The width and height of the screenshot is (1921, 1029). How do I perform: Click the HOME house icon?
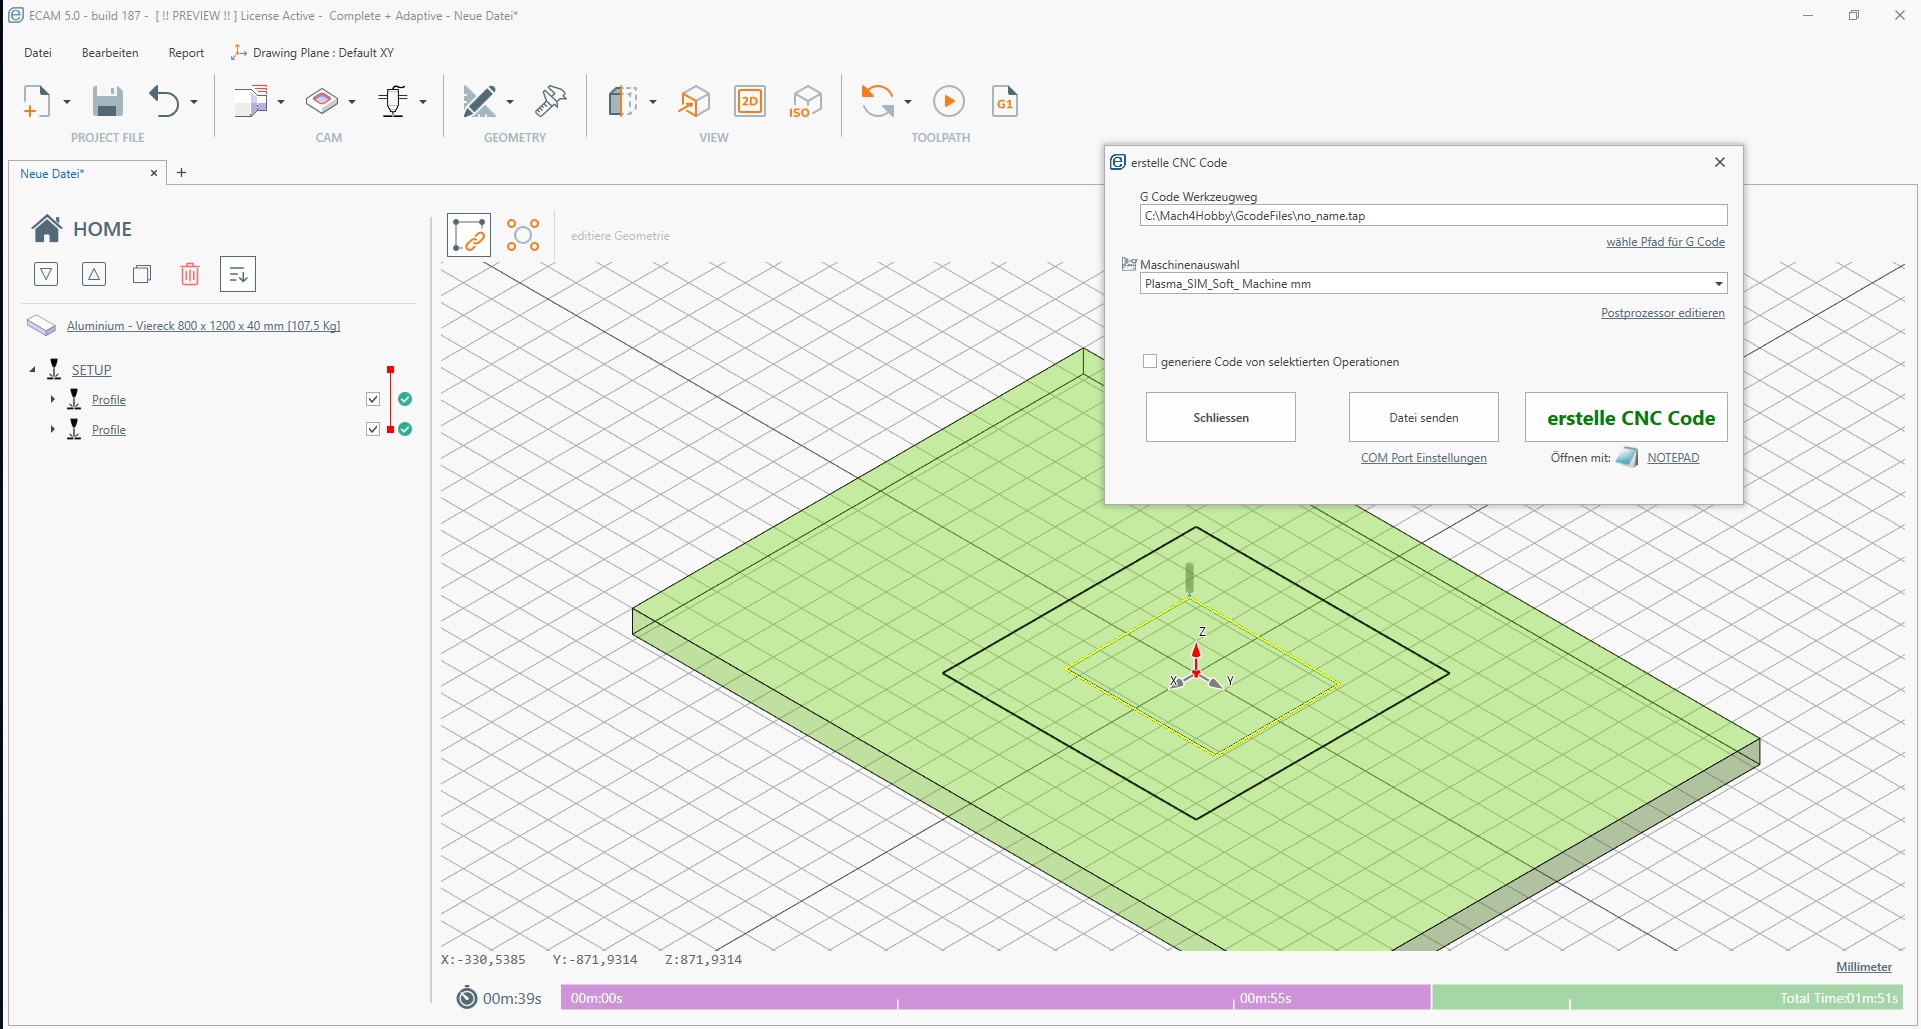46,229
